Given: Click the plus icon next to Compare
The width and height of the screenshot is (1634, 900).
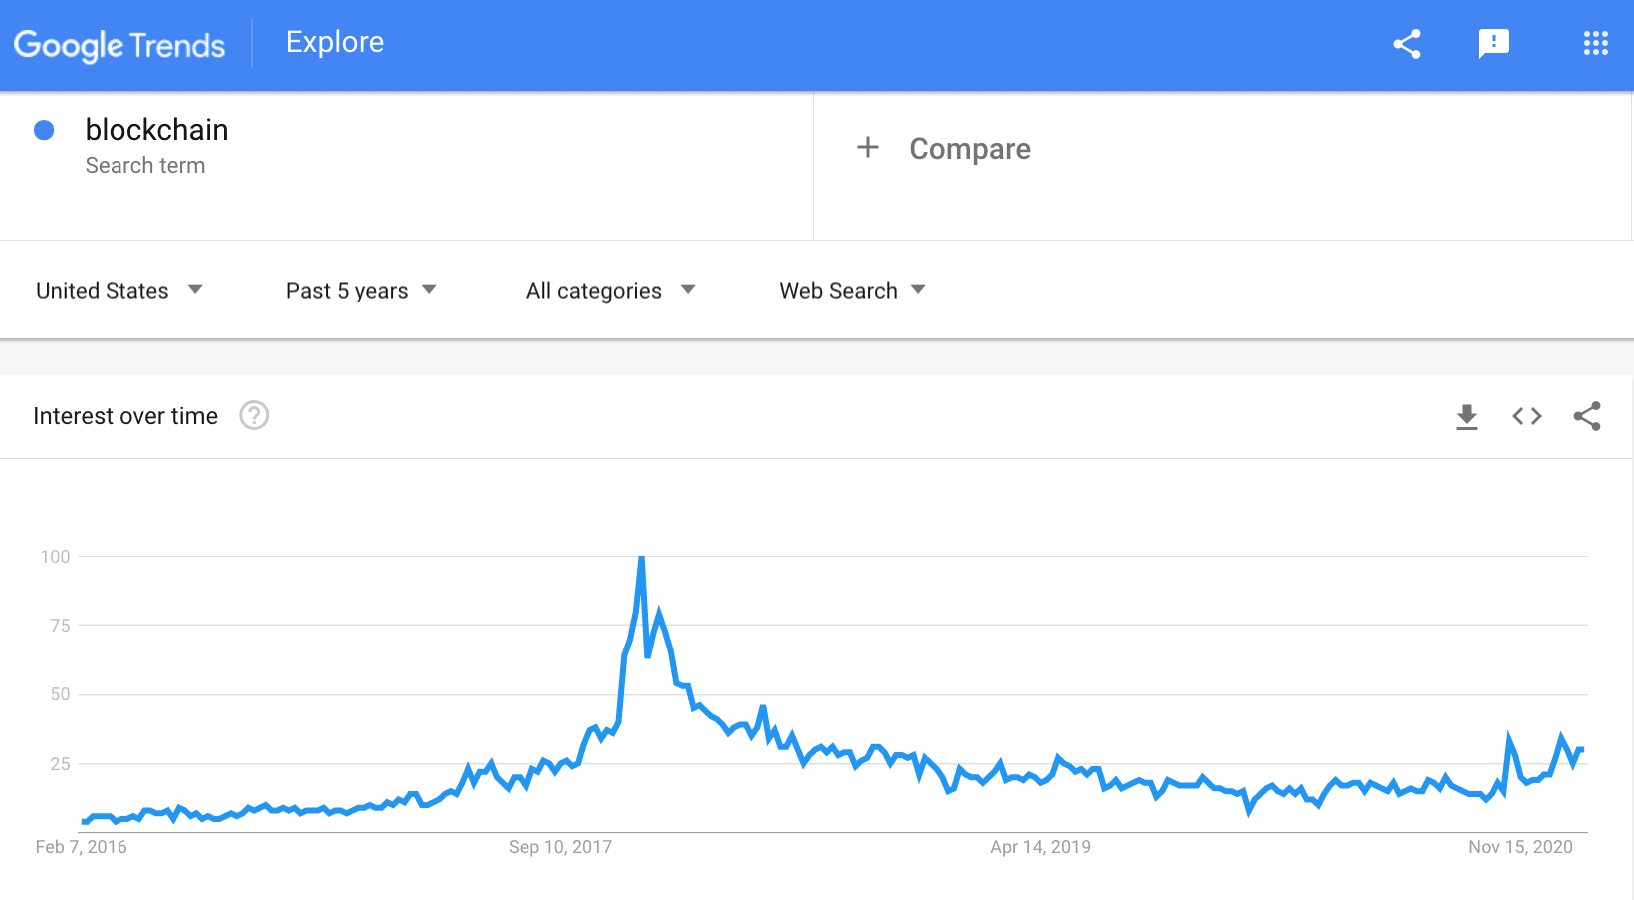Looking at the screenshot, I should 868,148.
